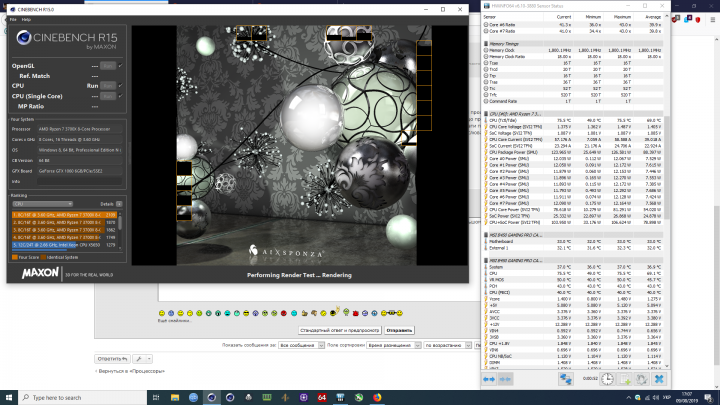Screen dimensions: 720x405
Task: Open Firefox from the taskbar
Action: point(377,397)
